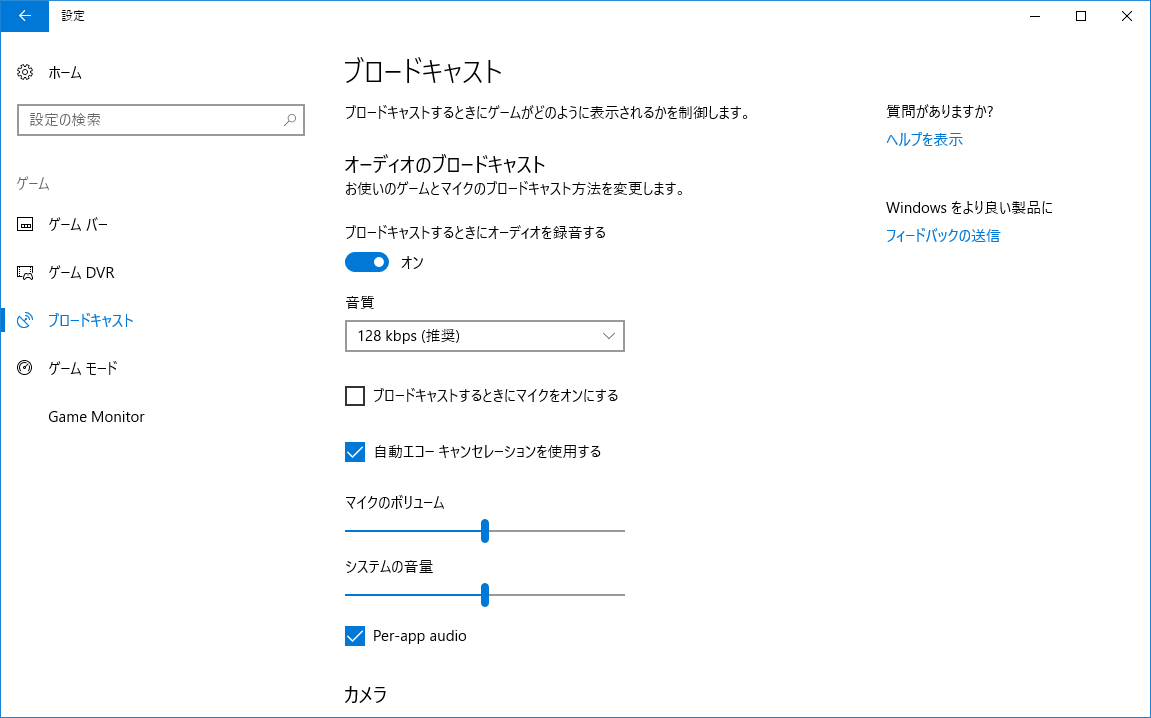Screen dimensions: 1151x718
Task: Click フィードバックの送信 link
Action: coord(941,236)
